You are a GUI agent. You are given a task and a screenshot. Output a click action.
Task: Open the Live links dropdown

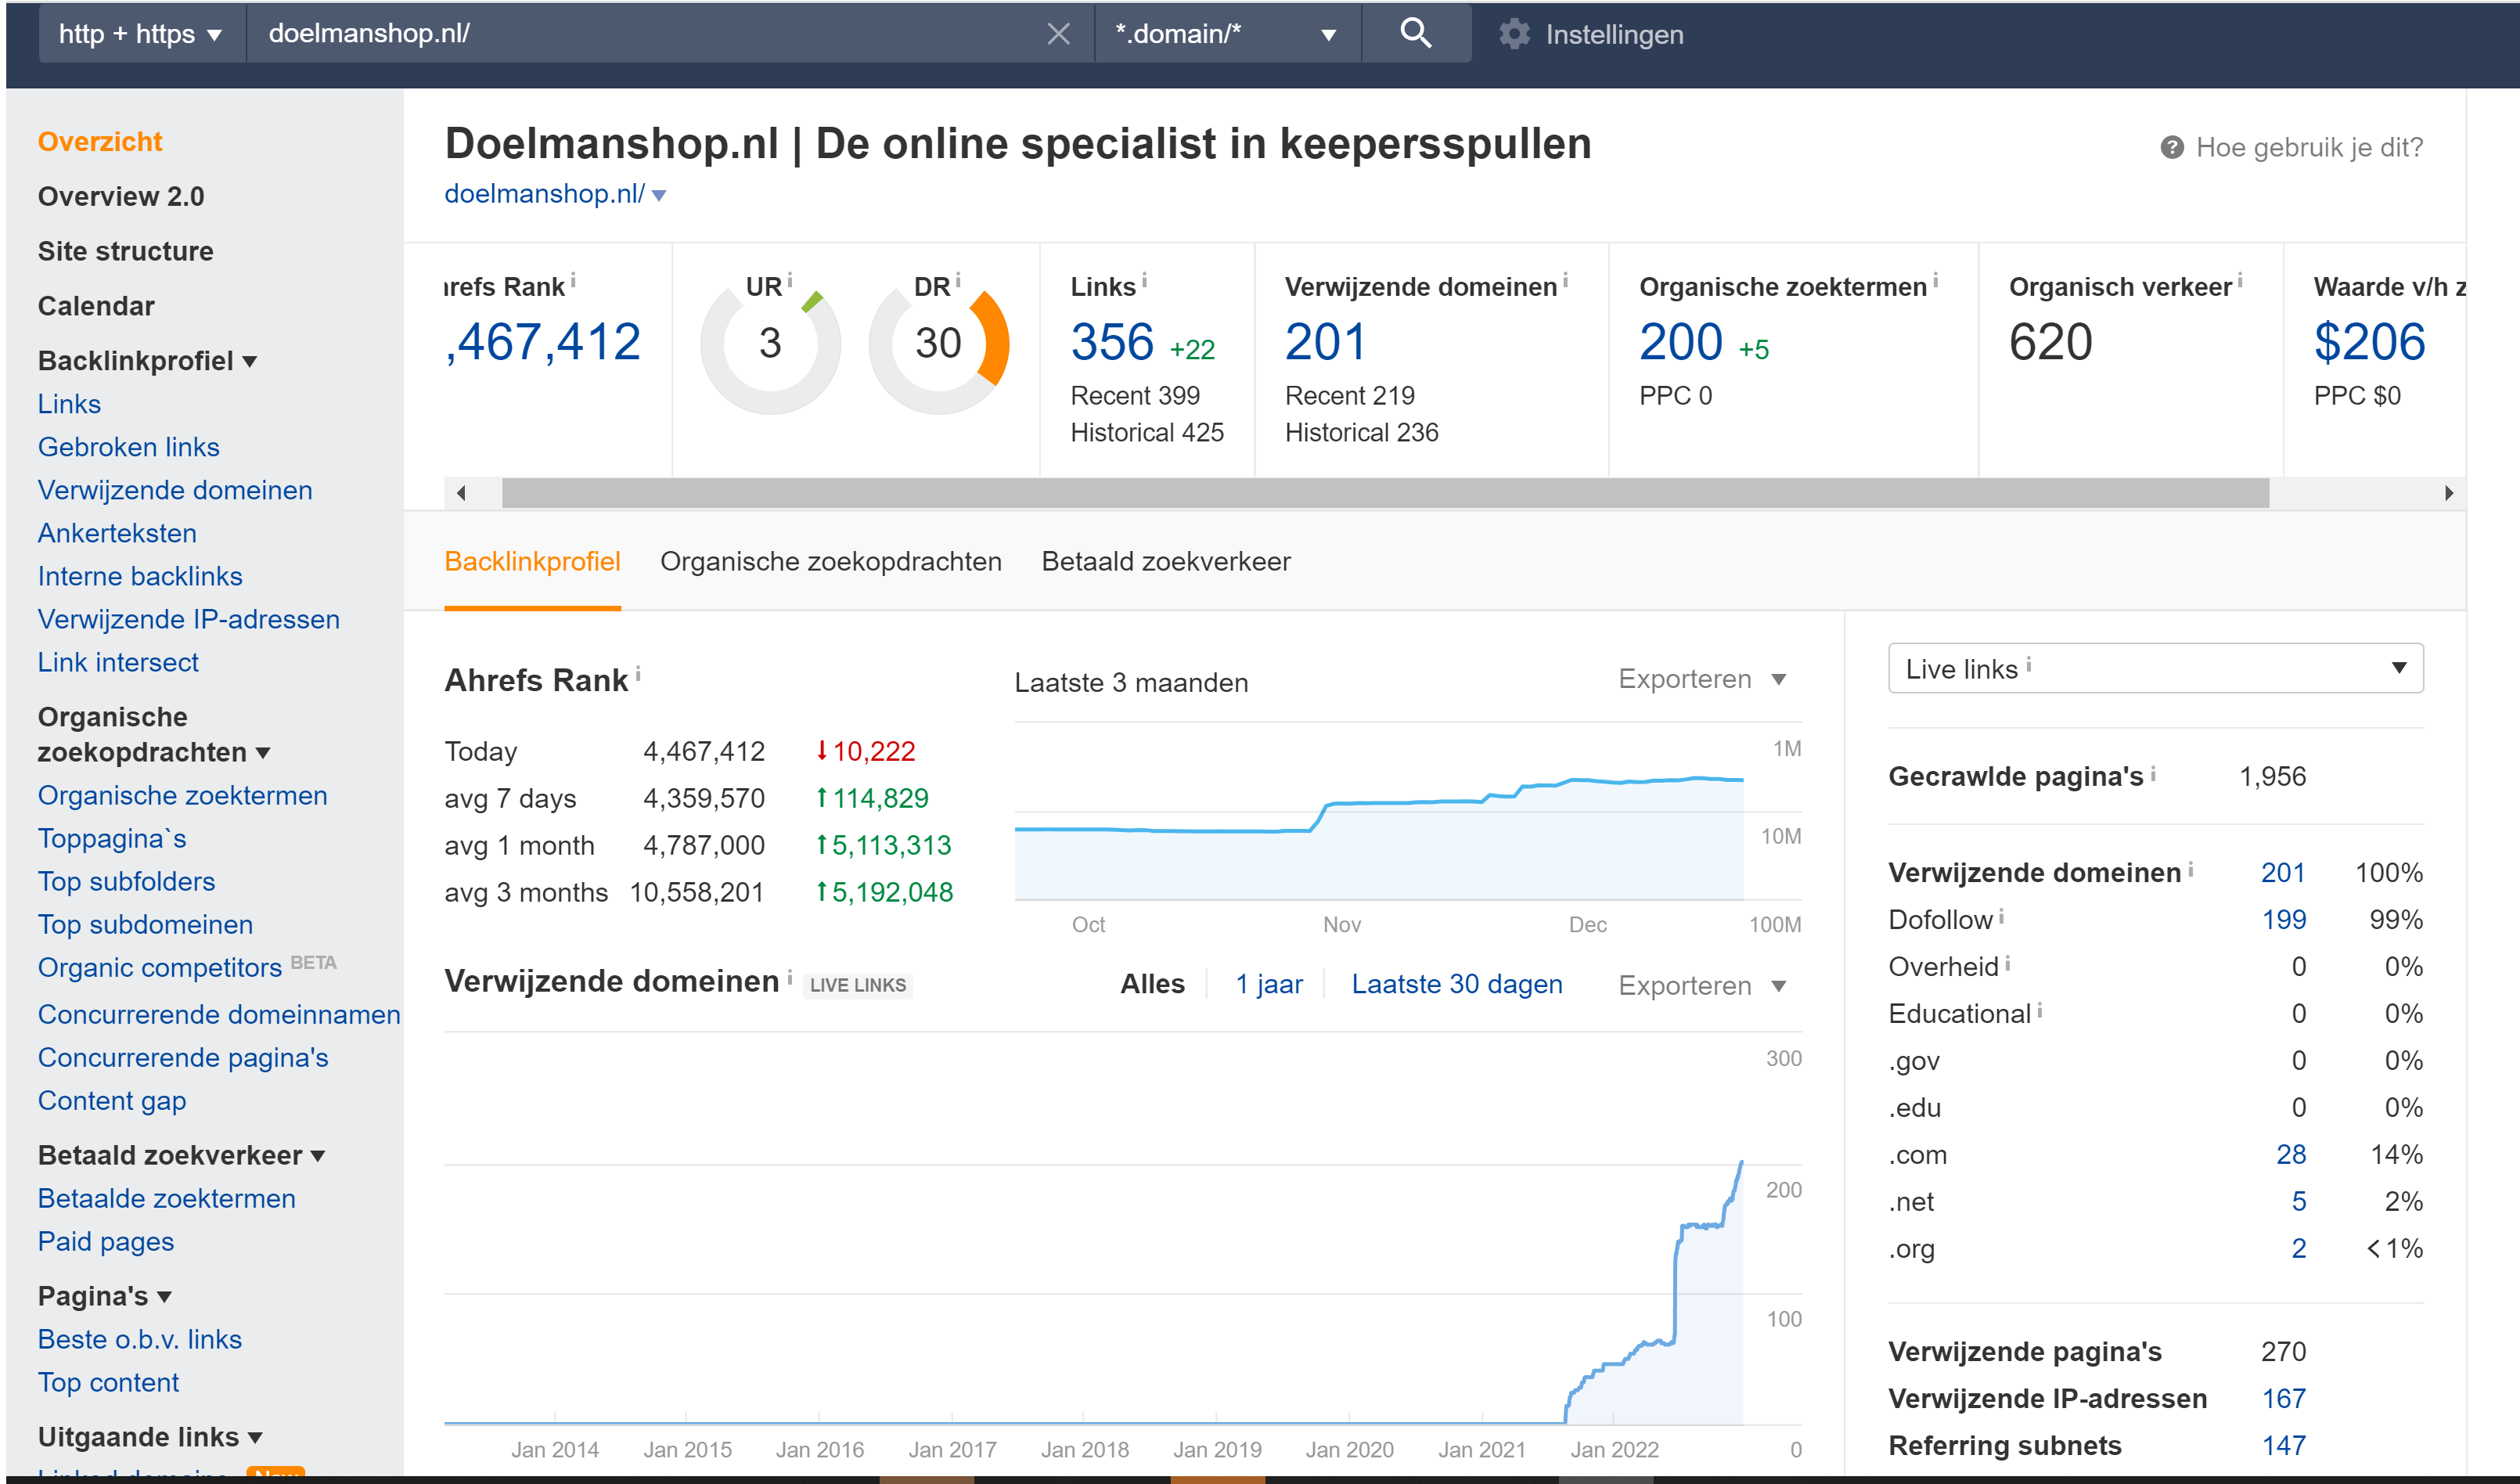pos(2155,668)
